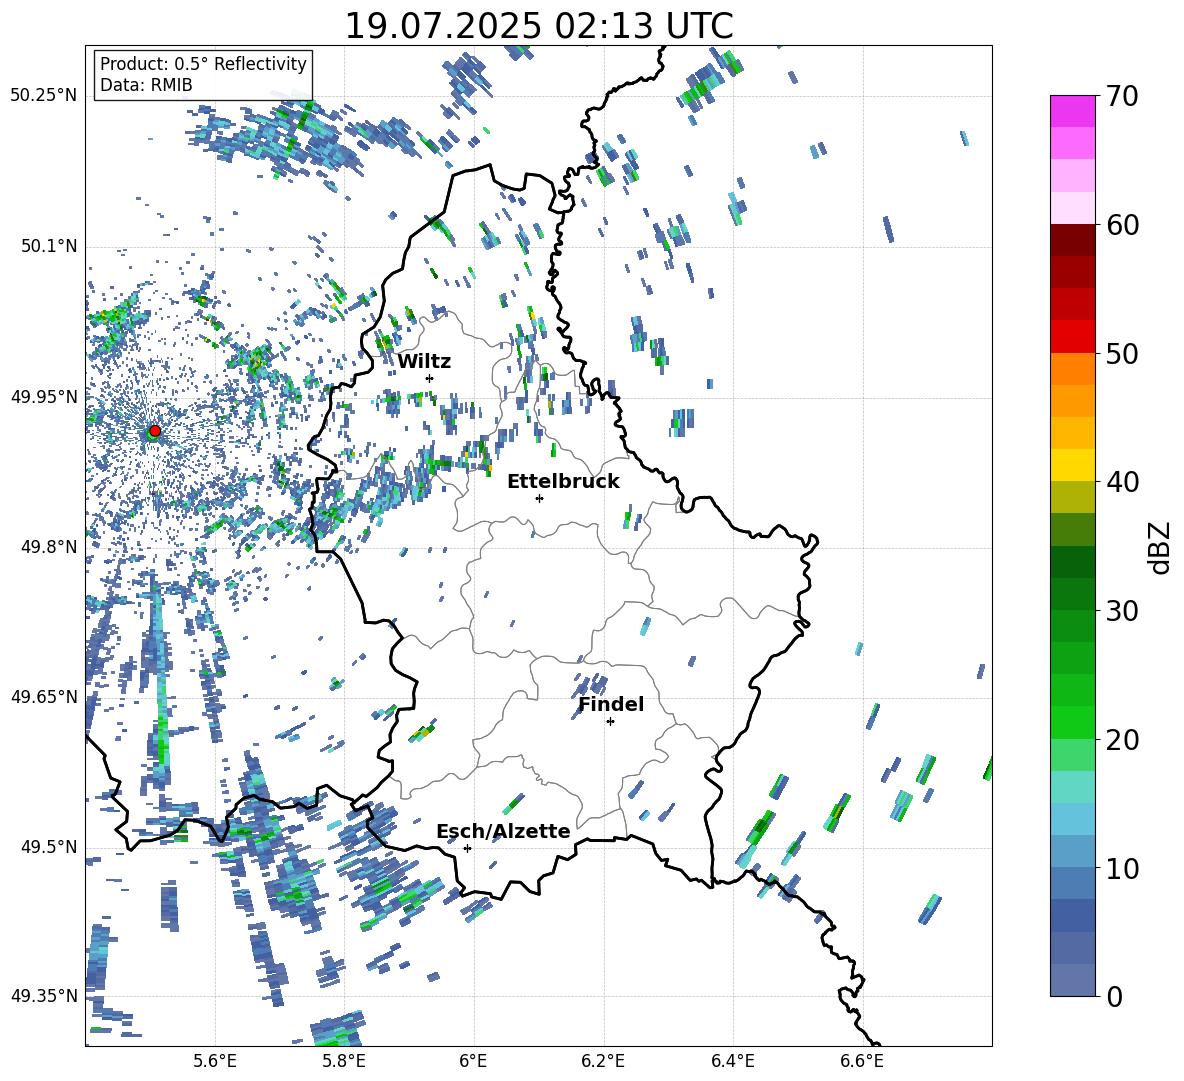Click the 49.65°N latitude label
1184x1081 pixels.
click(44, 696)
